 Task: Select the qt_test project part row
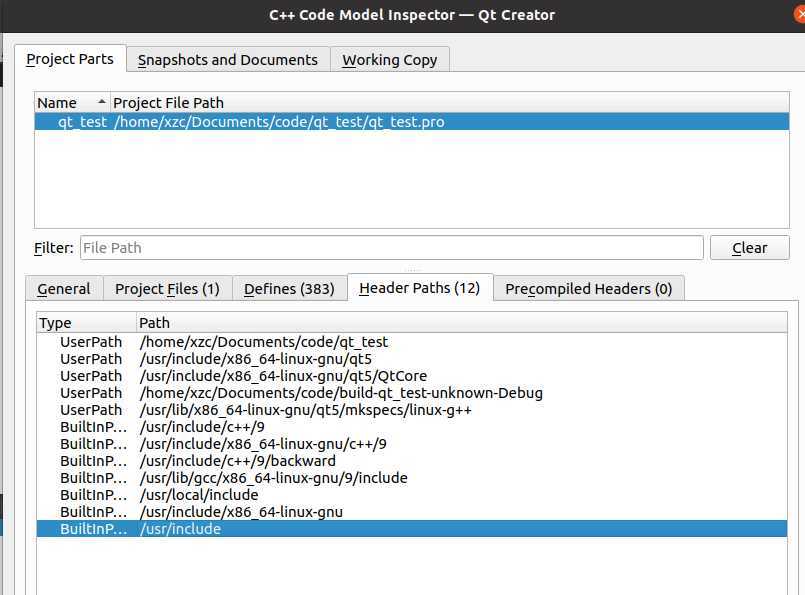click(412, 122)
